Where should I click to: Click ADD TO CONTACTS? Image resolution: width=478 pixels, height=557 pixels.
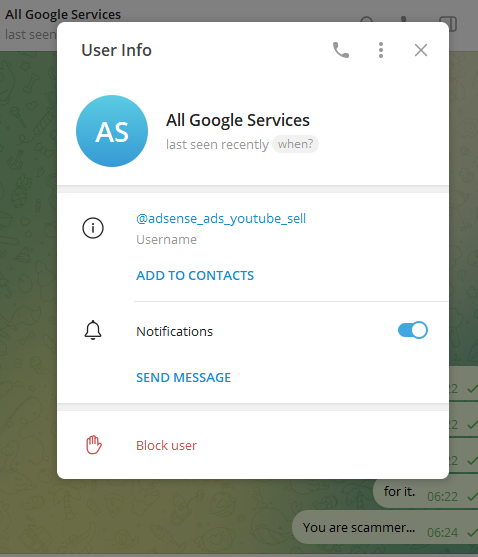click(x=195, y=275)
